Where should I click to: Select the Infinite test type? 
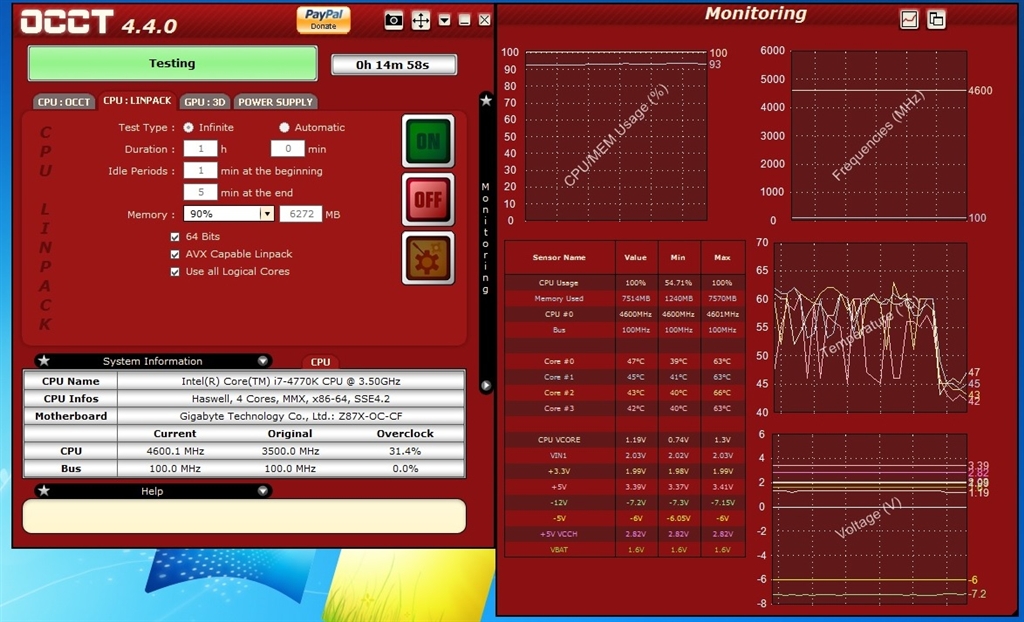(189, 127)
